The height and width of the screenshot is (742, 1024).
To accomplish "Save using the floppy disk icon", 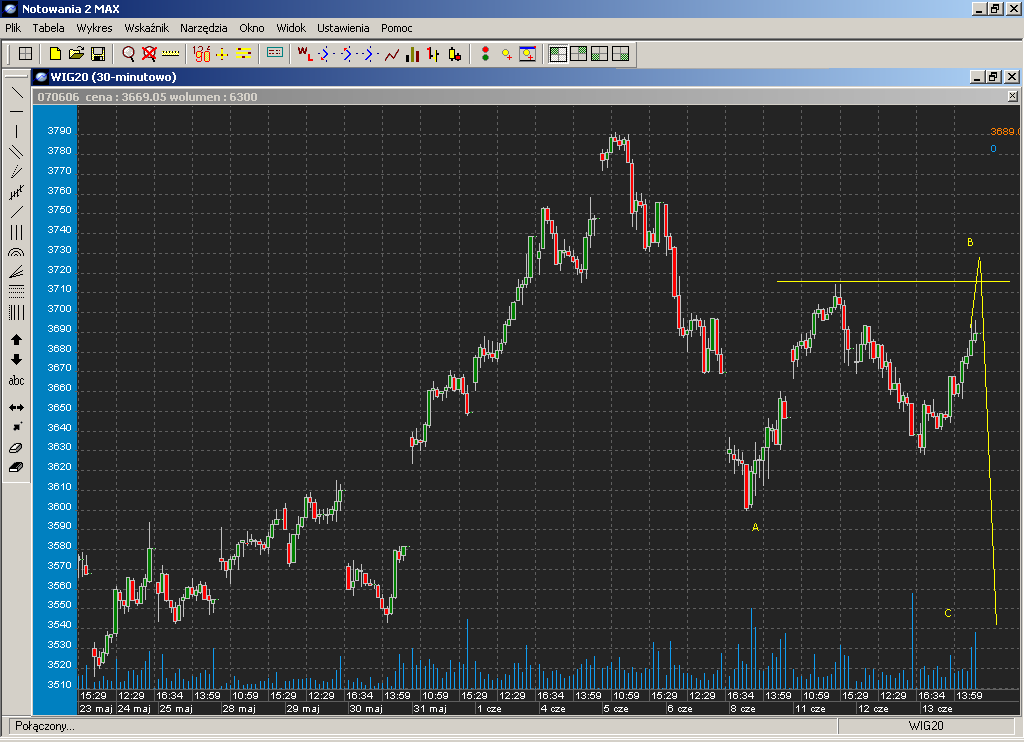I will coord(98,53).
